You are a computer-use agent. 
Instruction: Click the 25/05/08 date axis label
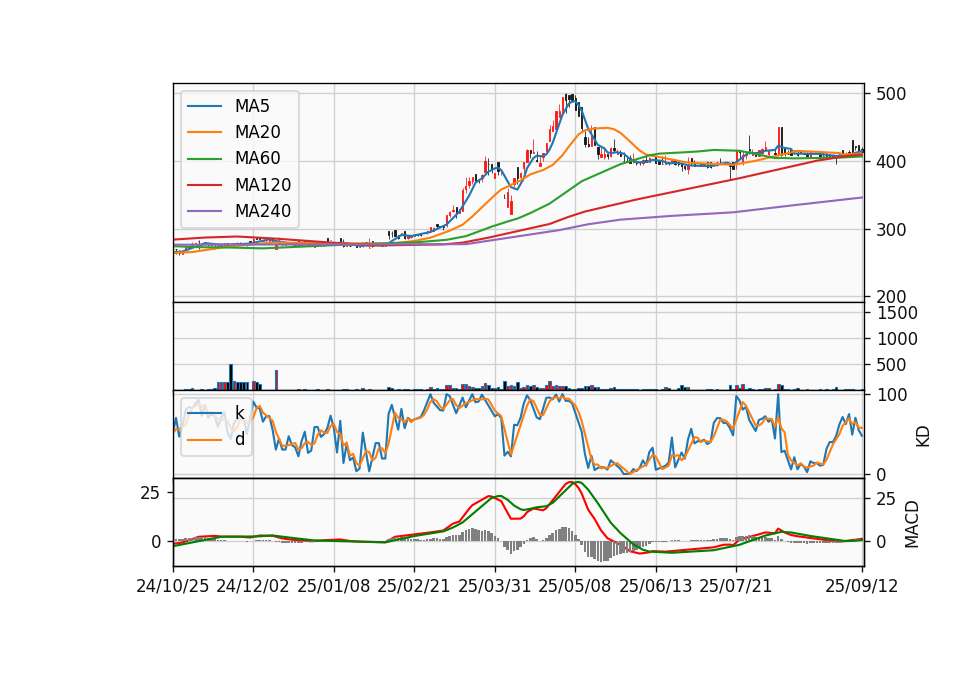point(574,586)
